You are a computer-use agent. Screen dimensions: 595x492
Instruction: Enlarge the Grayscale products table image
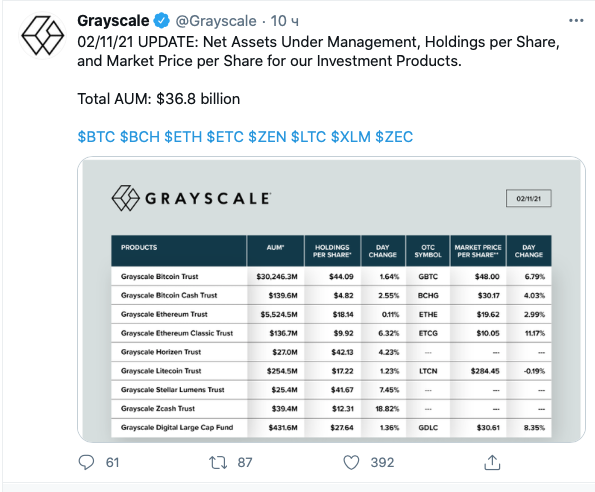tap(331, 299)
